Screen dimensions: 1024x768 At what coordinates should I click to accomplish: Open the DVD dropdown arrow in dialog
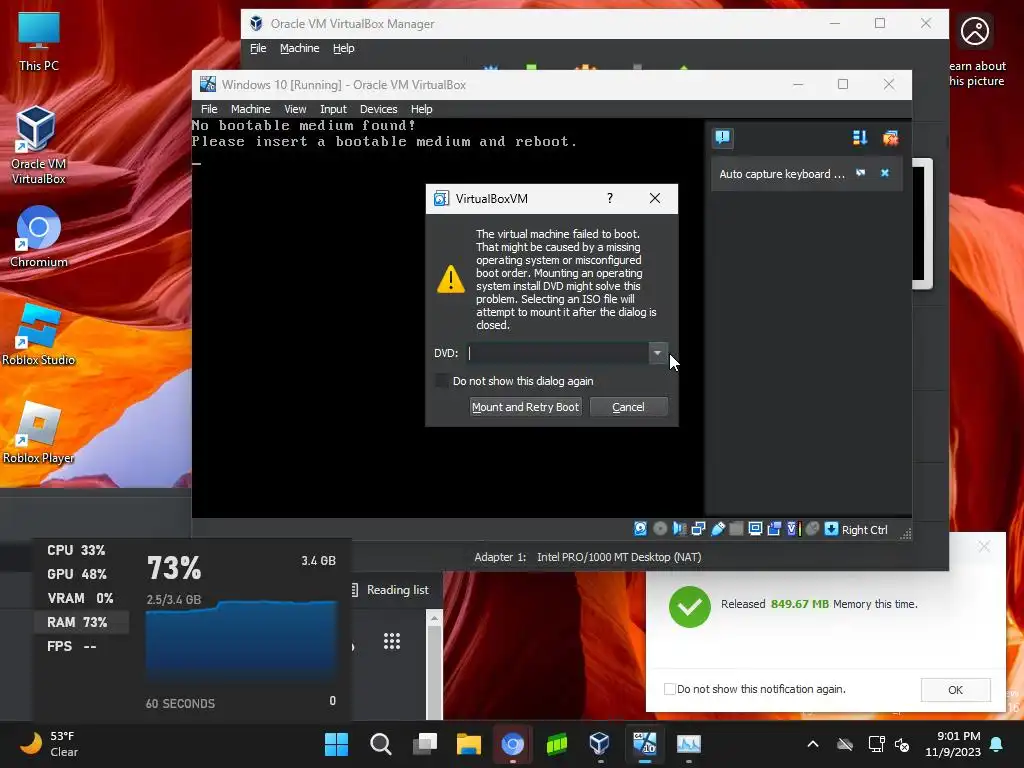pos(658,353)
